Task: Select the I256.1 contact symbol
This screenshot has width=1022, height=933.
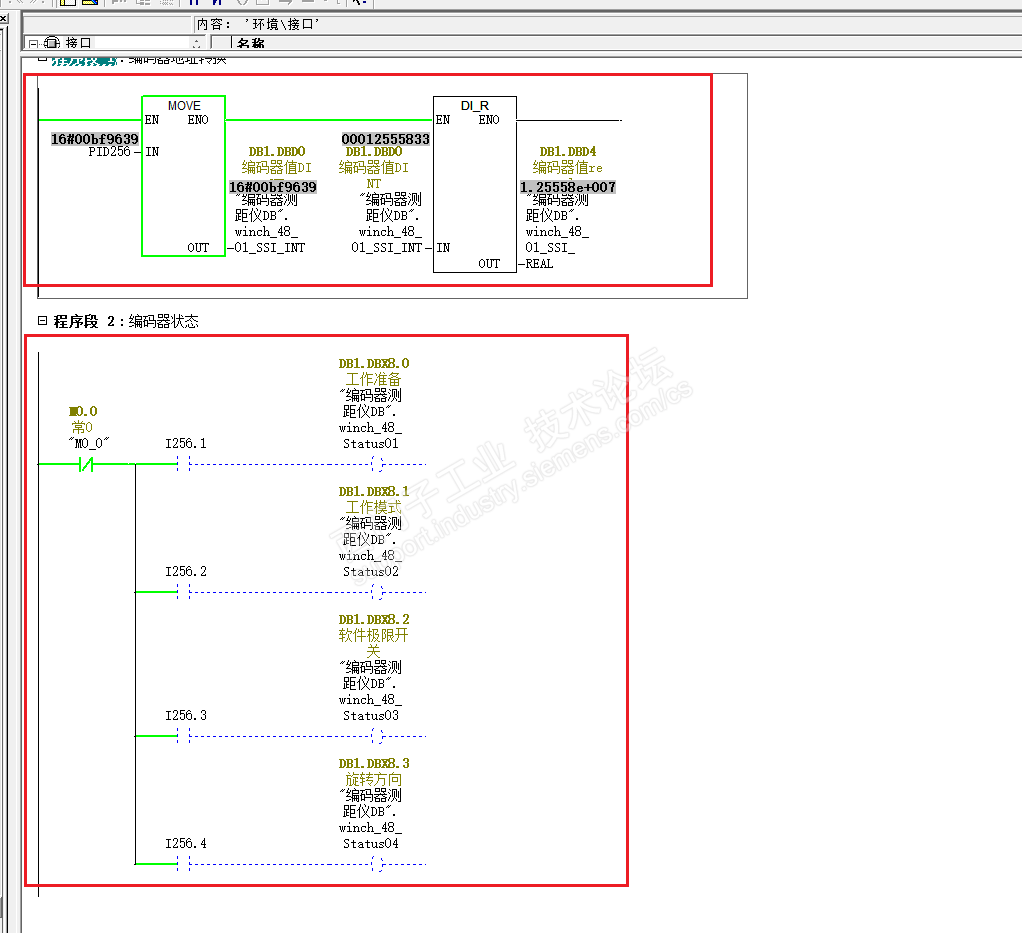Action: pyautogui.click(x=183, y=464)
